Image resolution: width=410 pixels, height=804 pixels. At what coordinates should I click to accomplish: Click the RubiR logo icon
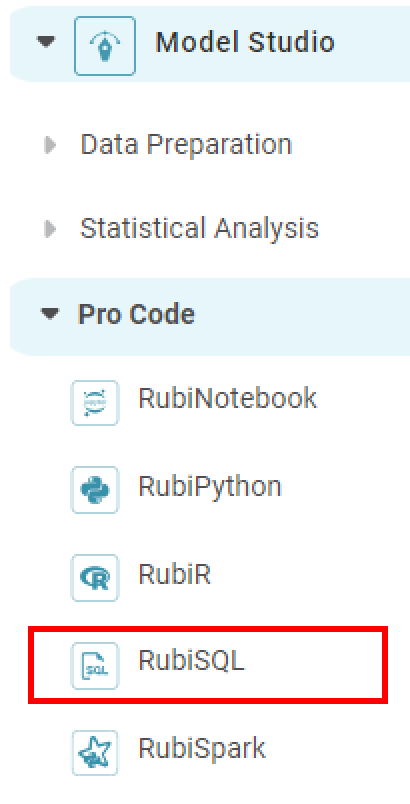pos(95,577)
